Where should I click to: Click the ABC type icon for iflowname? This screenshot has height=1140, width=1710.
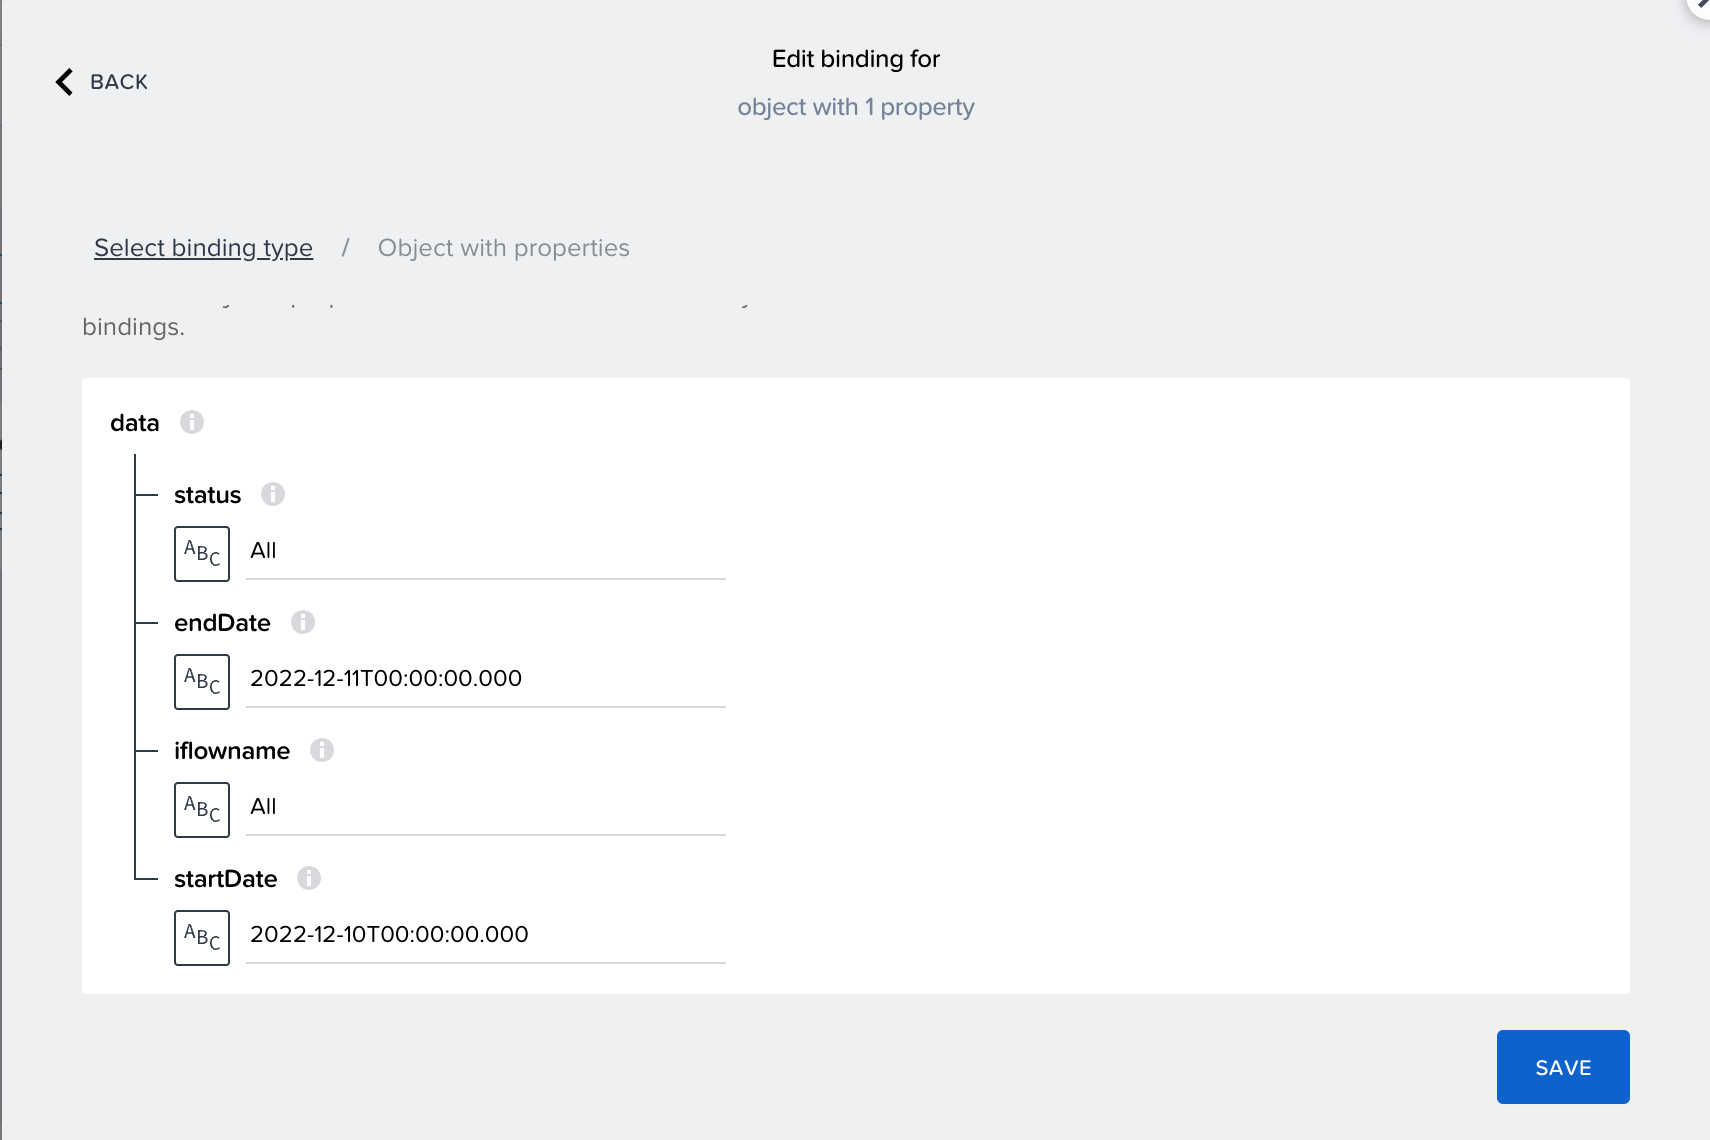click(x=201, y=809)
